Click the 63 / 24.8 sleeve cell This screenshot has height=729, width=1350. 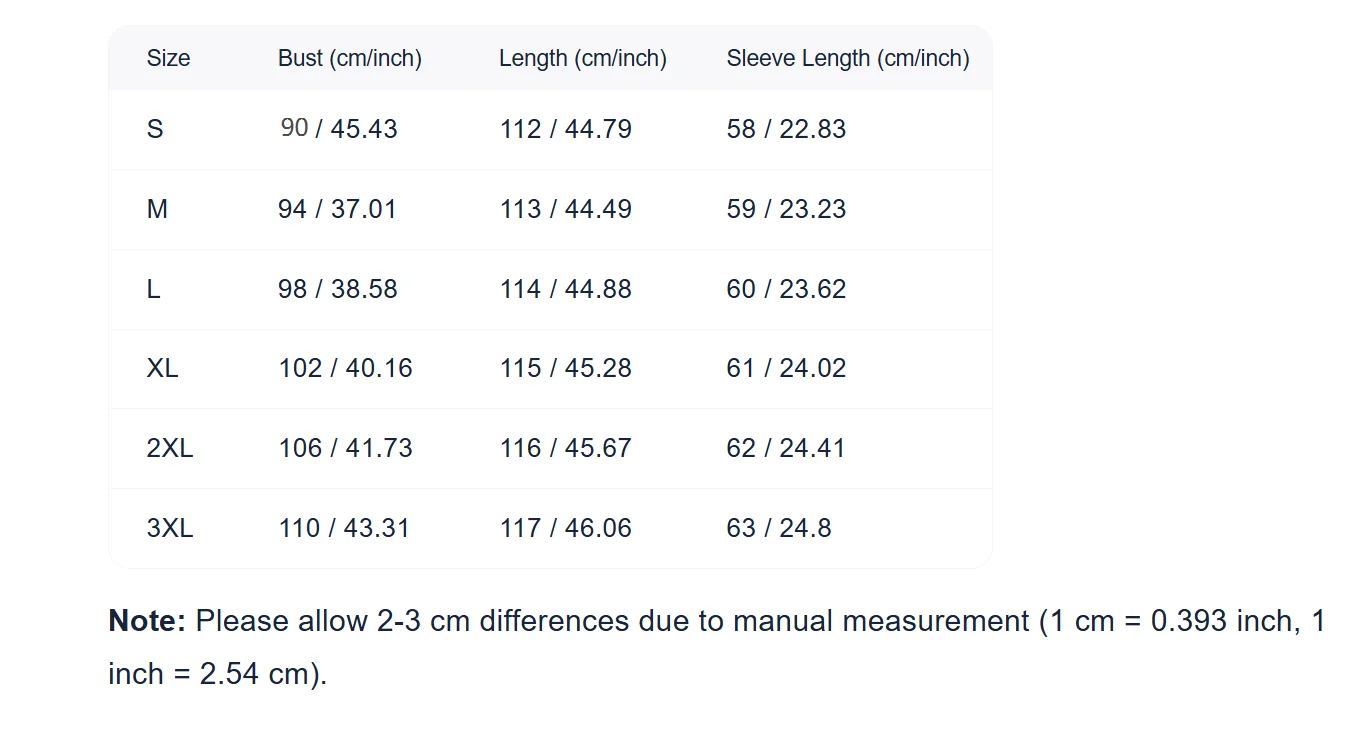click(779, 528)
